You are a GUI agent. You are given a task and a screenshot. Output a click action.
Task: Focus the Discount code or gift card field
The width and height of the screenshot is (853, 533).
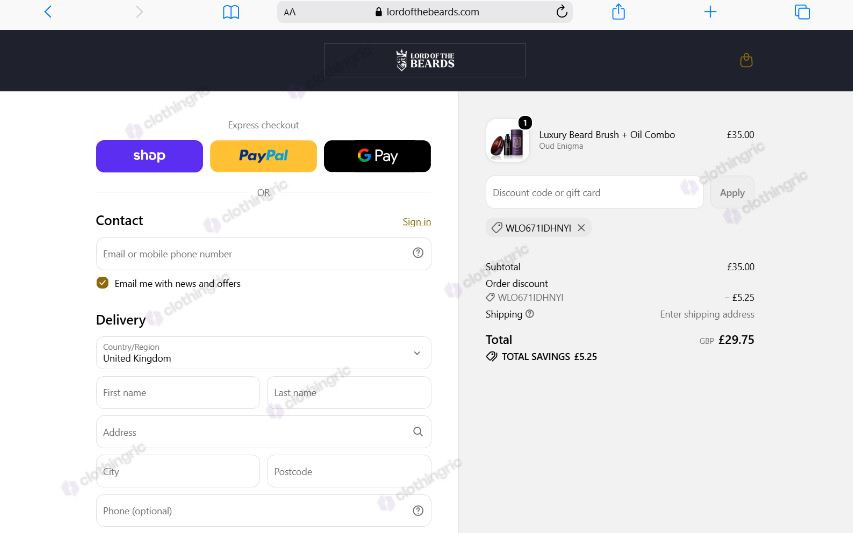(595, 193)
